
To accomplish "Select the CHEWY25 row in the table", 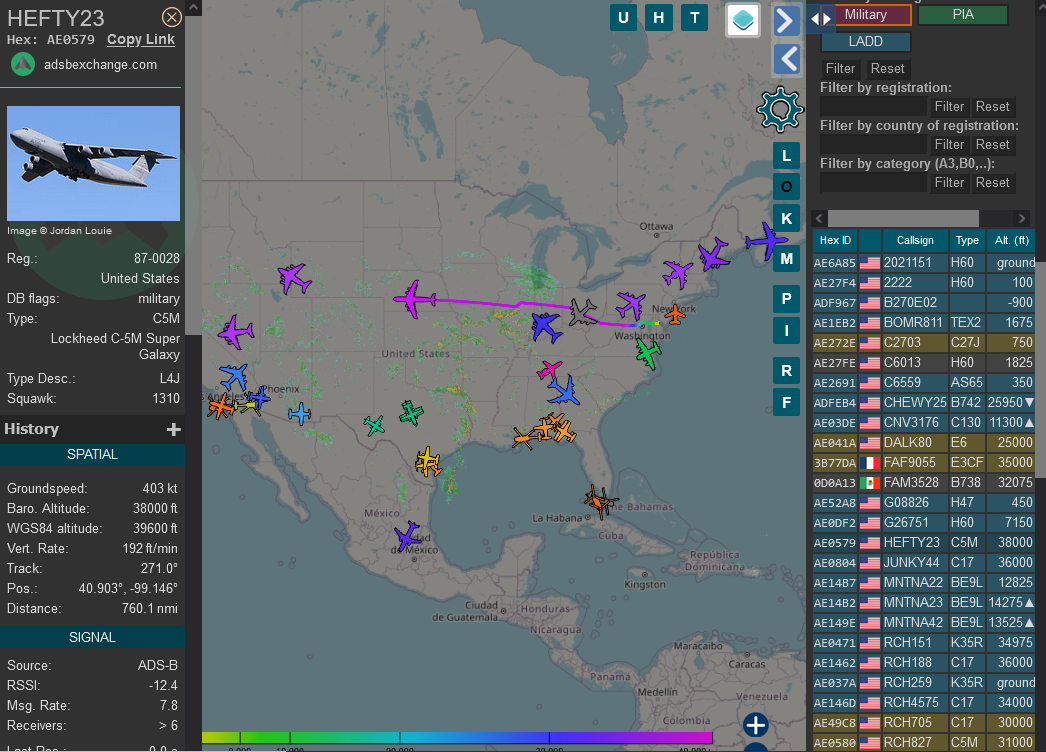I will [924, 402].
